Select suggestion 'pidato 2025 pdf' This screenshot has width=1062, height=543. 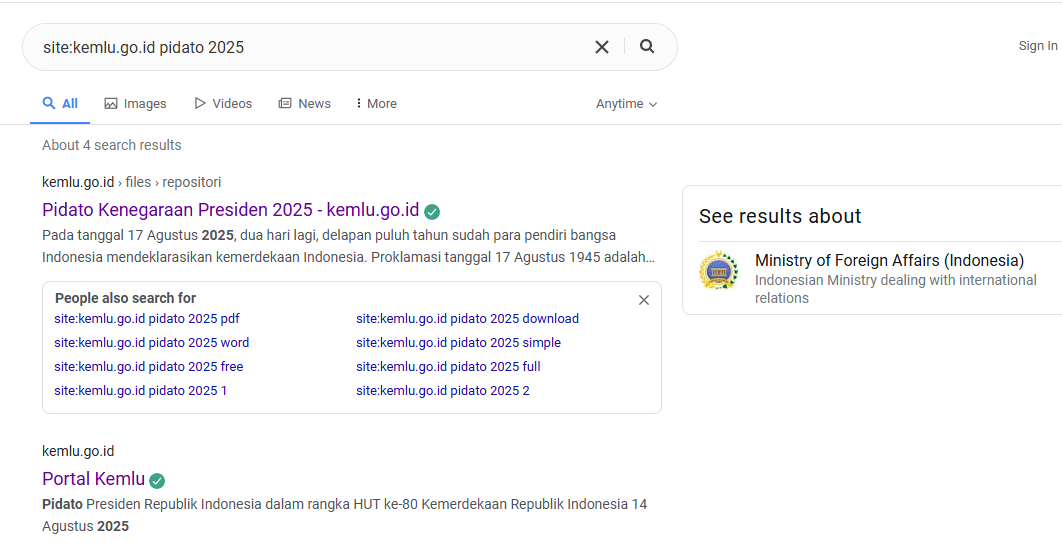[x=147, y=319]
